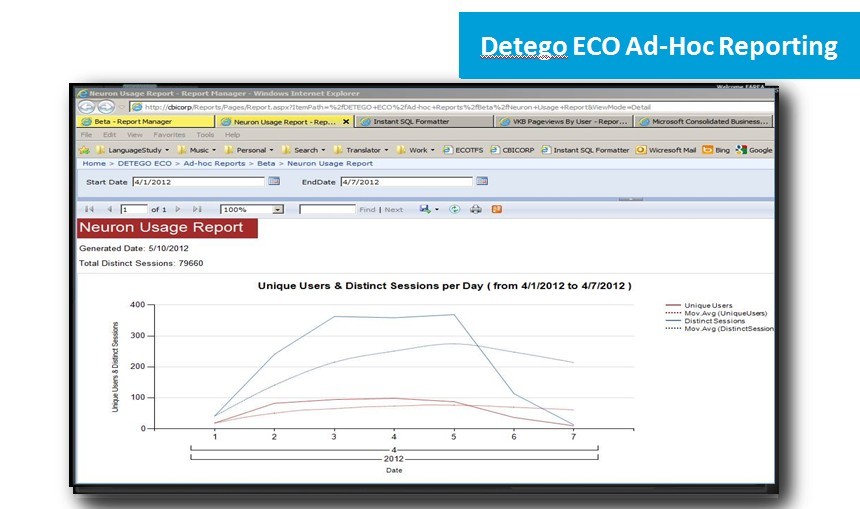860x509 pixels.
Task: Click the Beta breadcrumb link
Action: (x=266, y=163)
